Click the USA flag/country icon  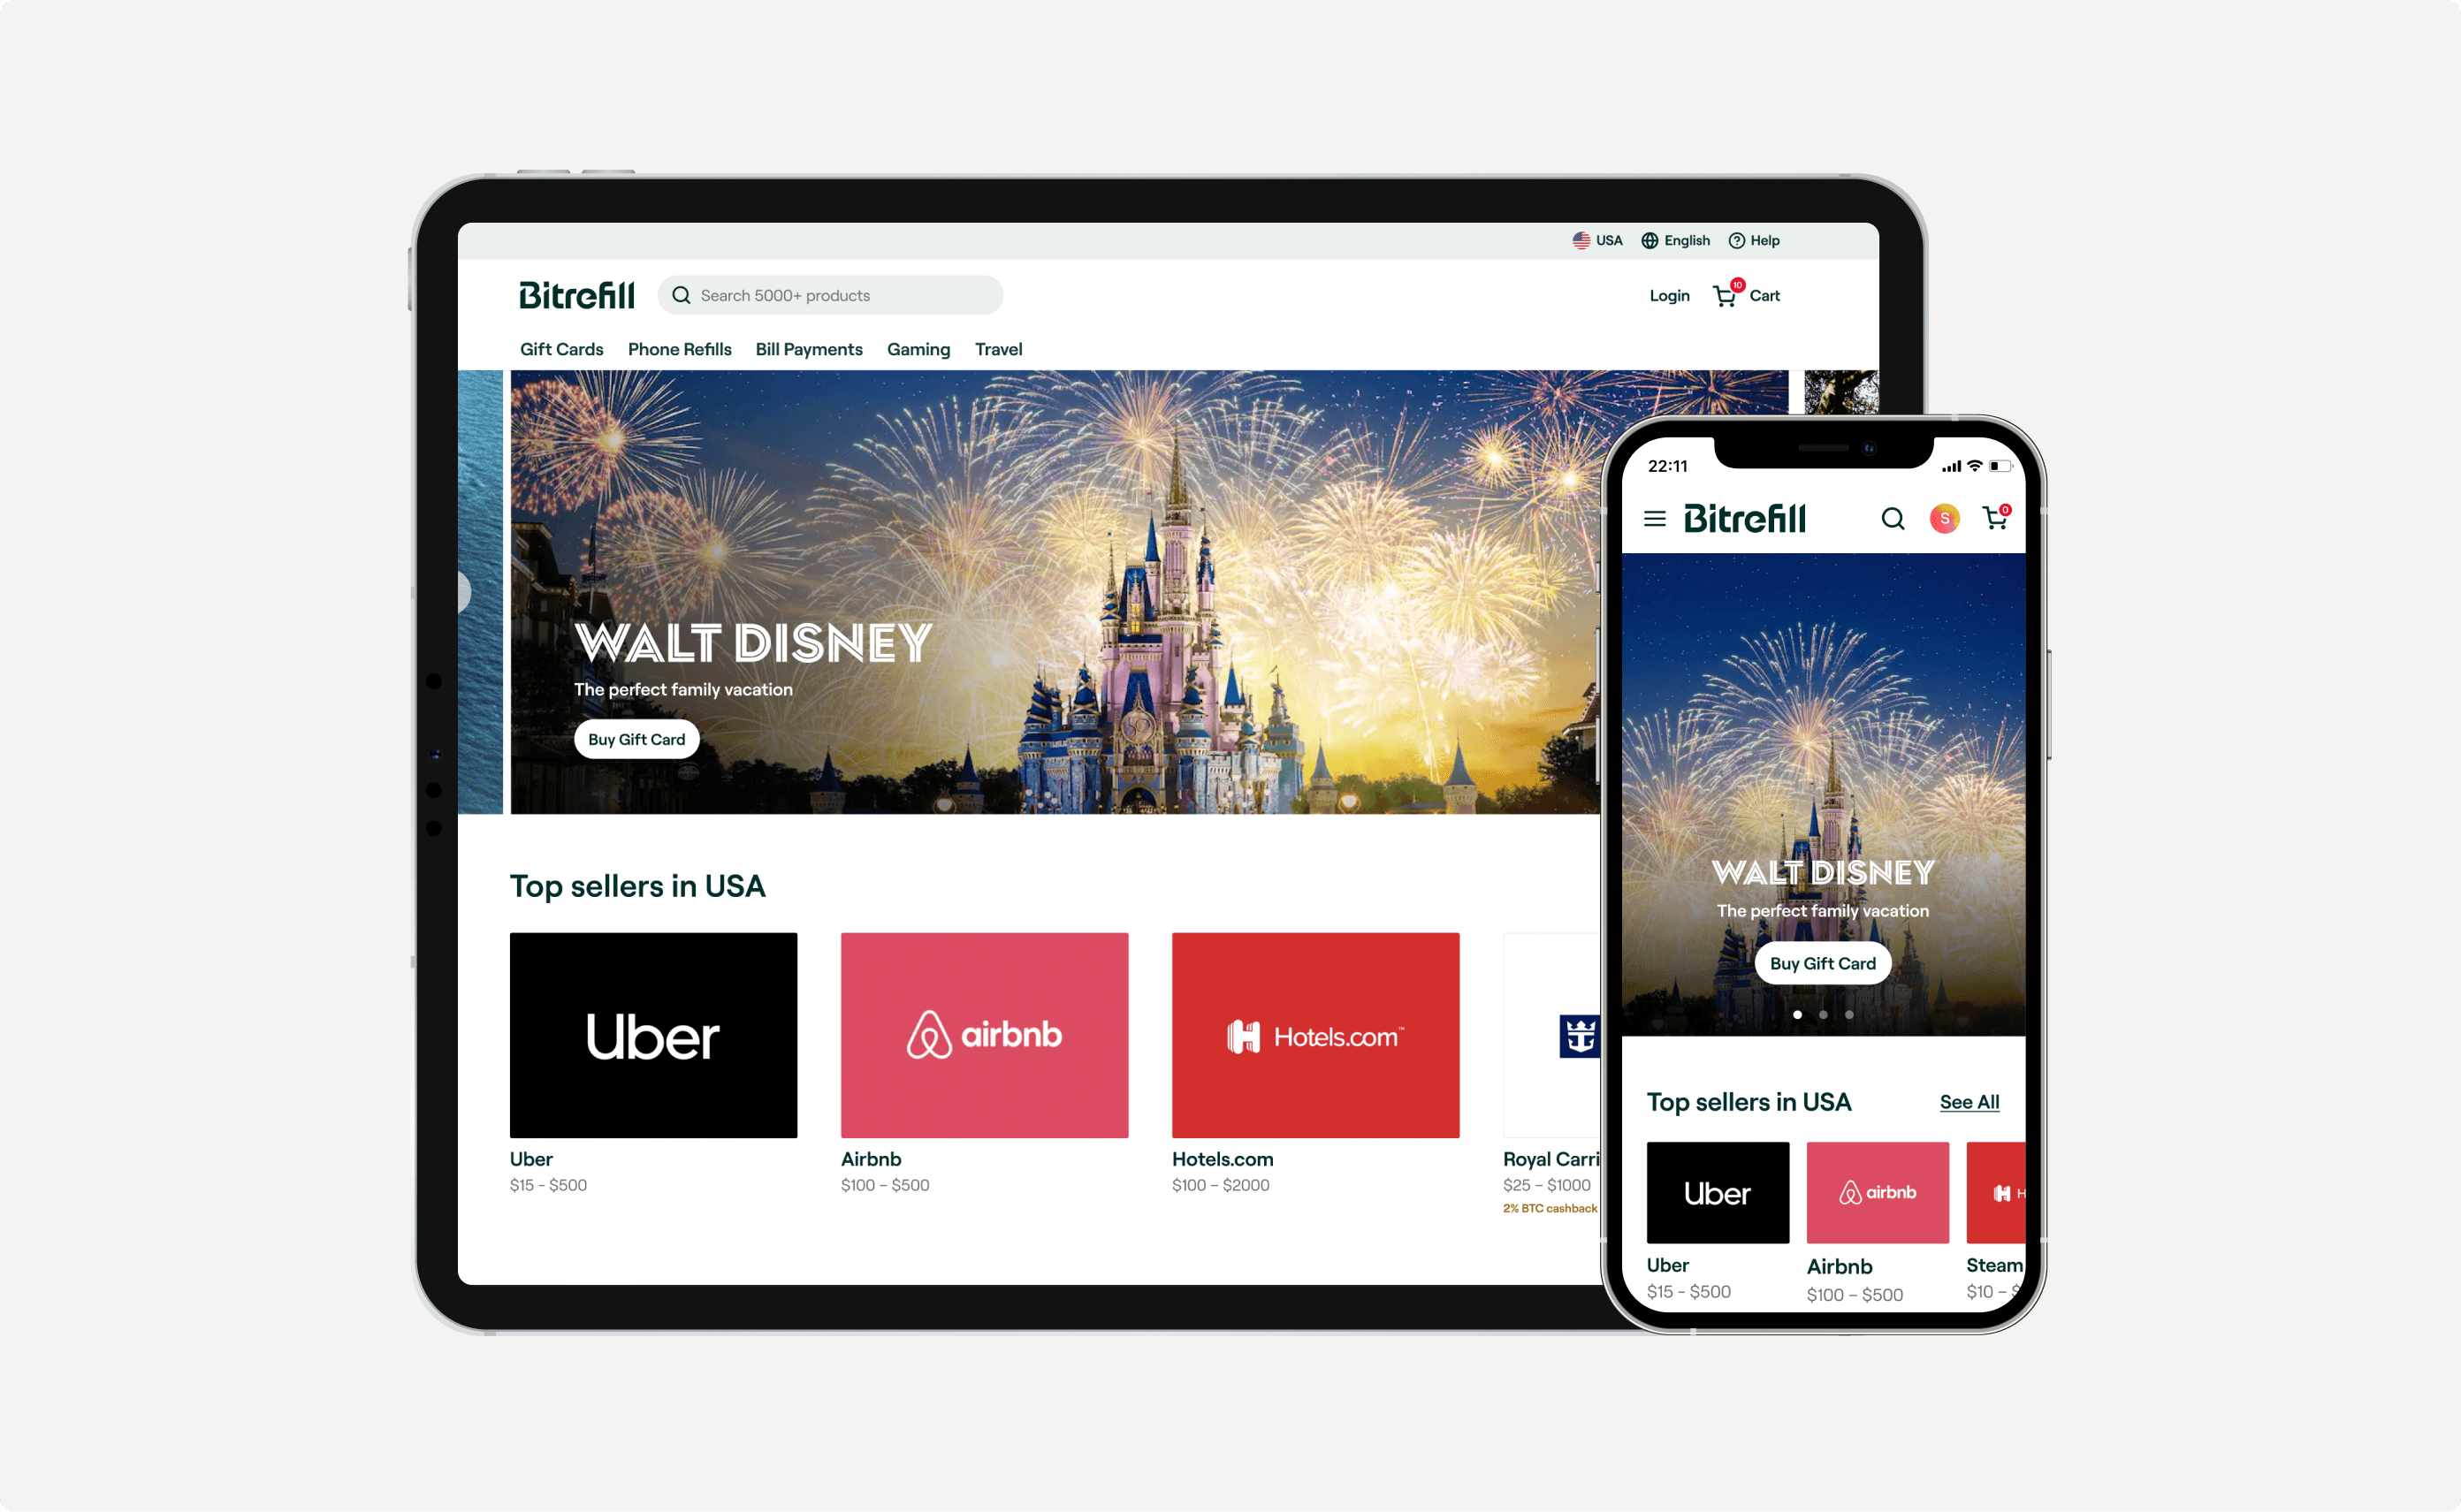(x=1577, y=239)
